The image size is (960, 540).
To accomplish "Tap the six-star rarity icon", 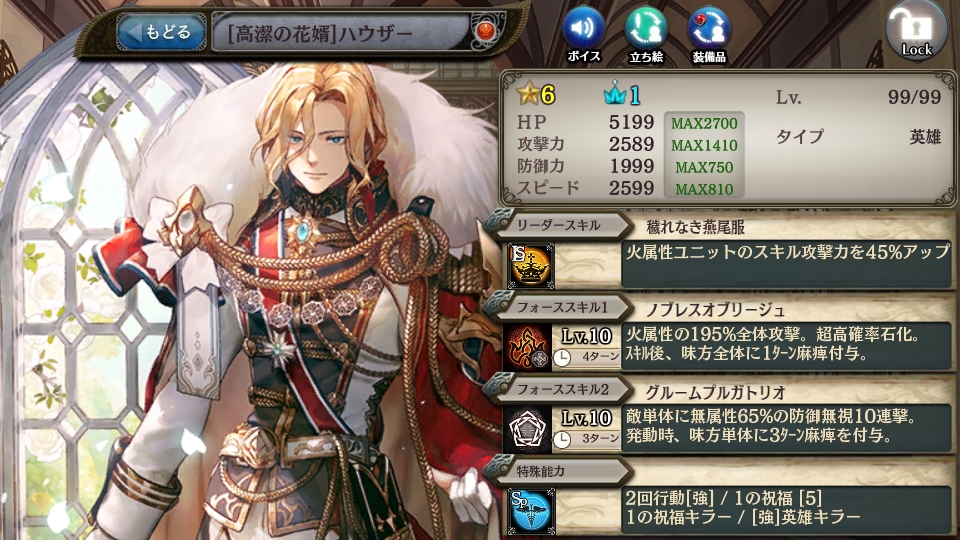I will click(x=536, y=94).
